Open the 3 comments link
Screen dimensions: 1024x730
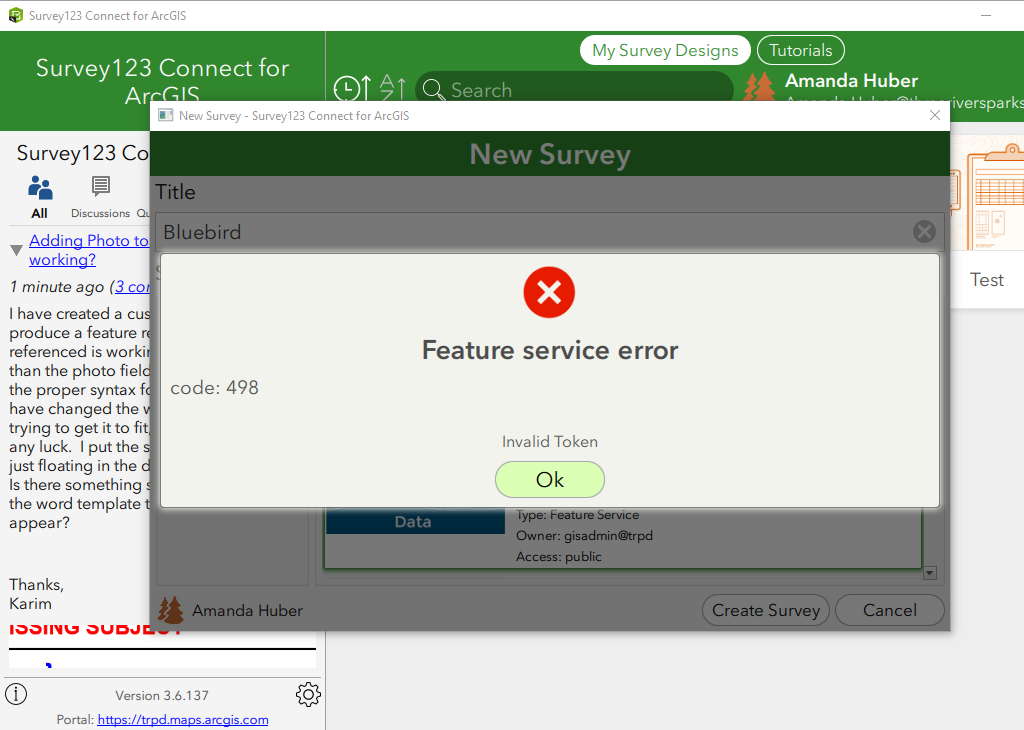pyautogui.click(x=133, y=287)
